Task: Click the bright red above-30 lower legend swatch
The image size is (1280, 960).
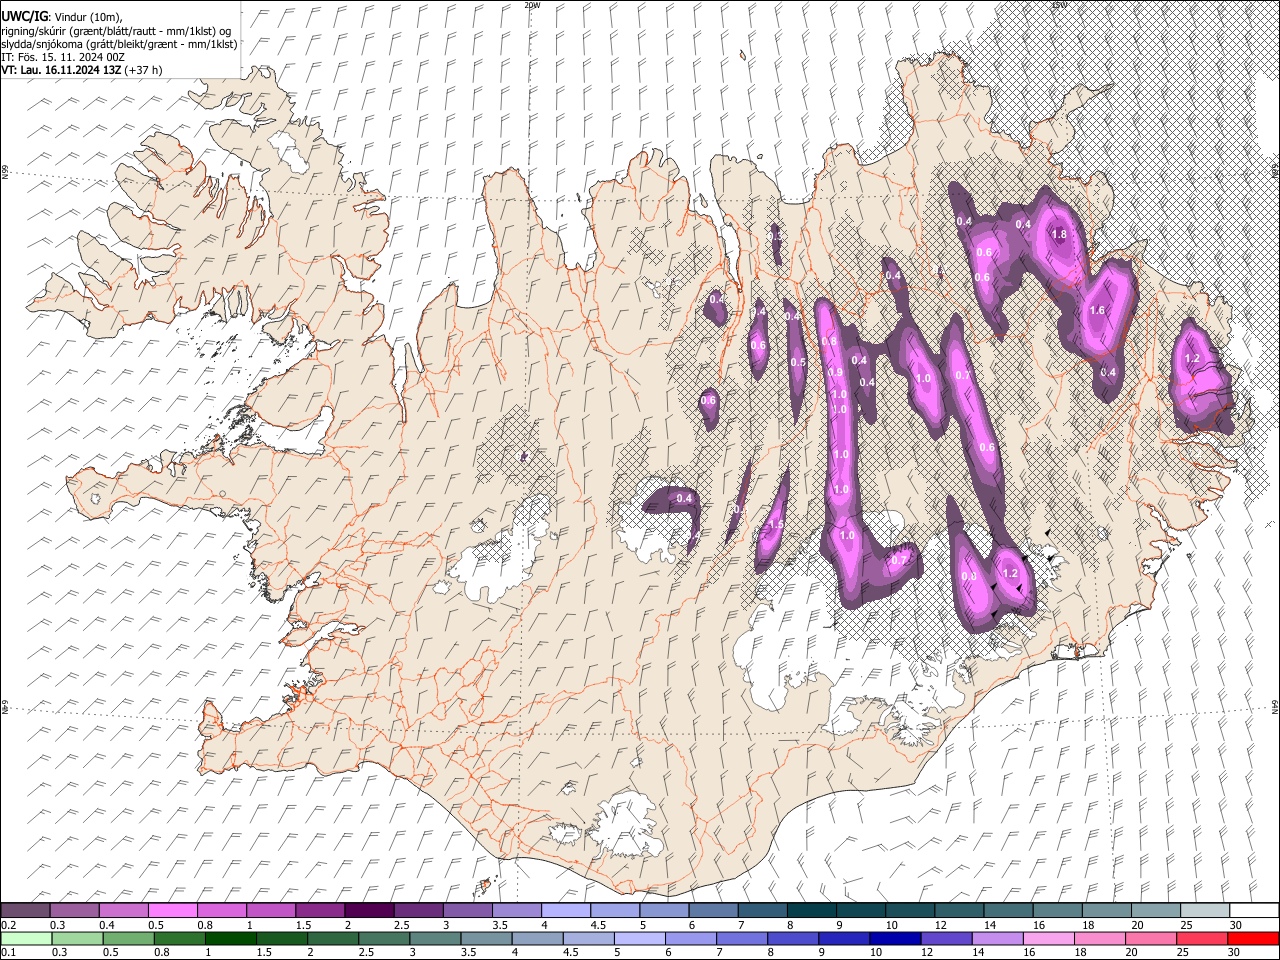Action: (1254, 938)
